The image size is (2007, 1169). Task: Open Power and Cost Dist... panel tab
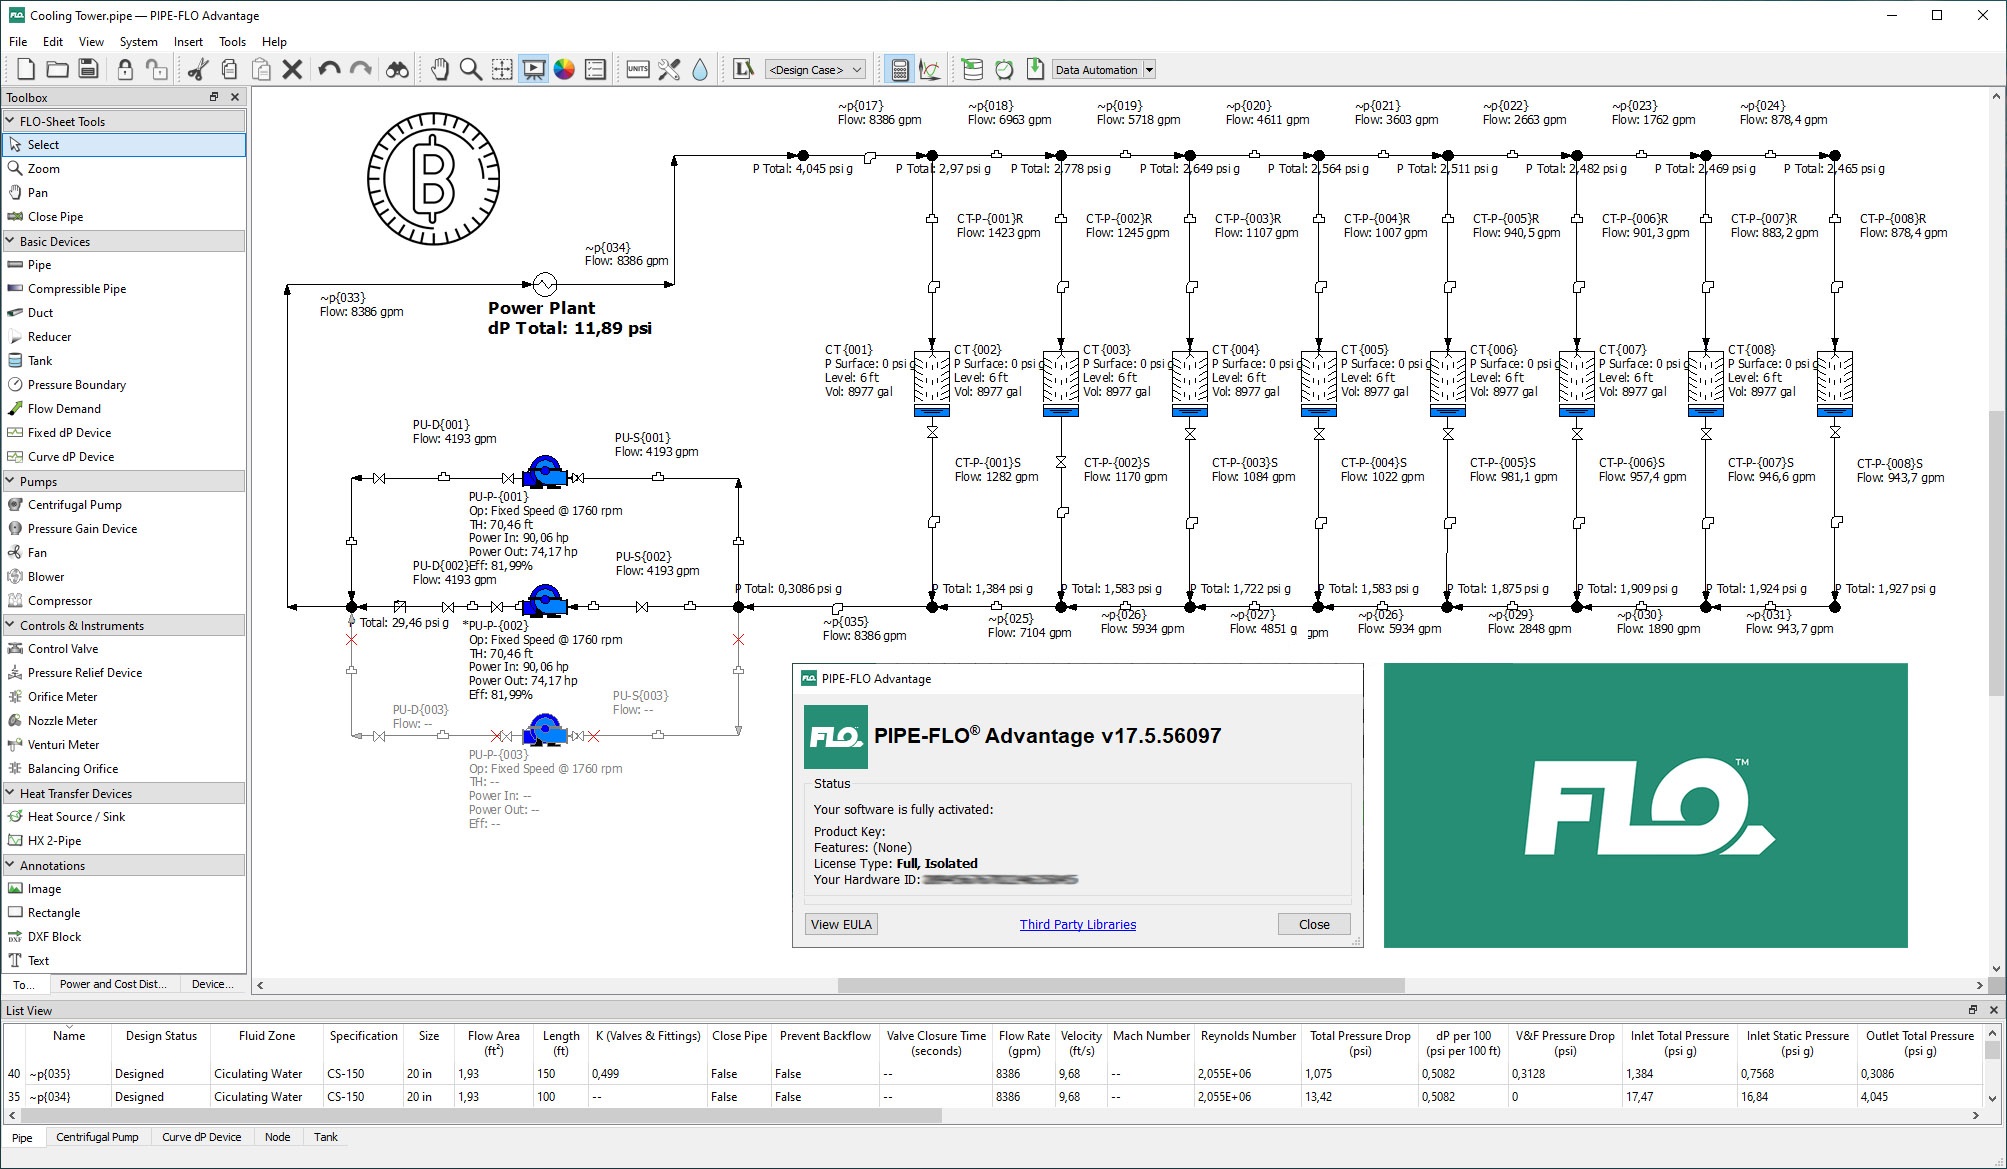(112, 984)
